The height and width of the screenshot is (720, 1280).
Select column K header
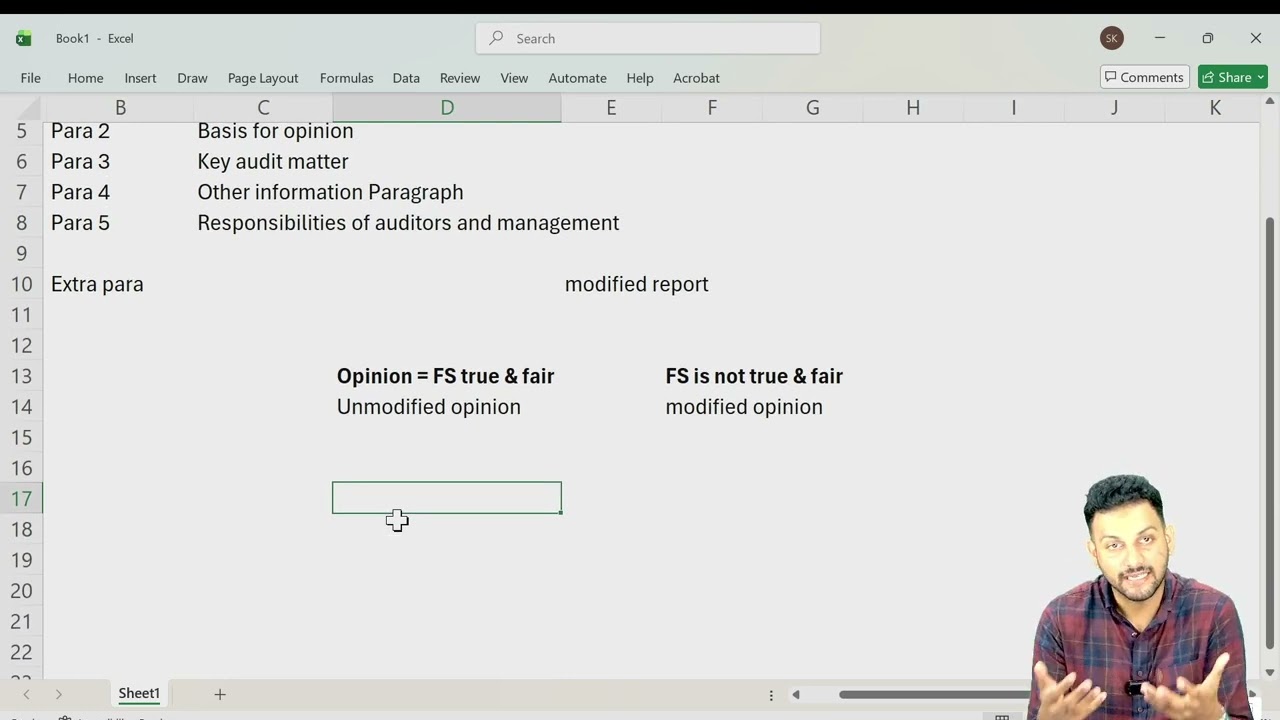1215,108
